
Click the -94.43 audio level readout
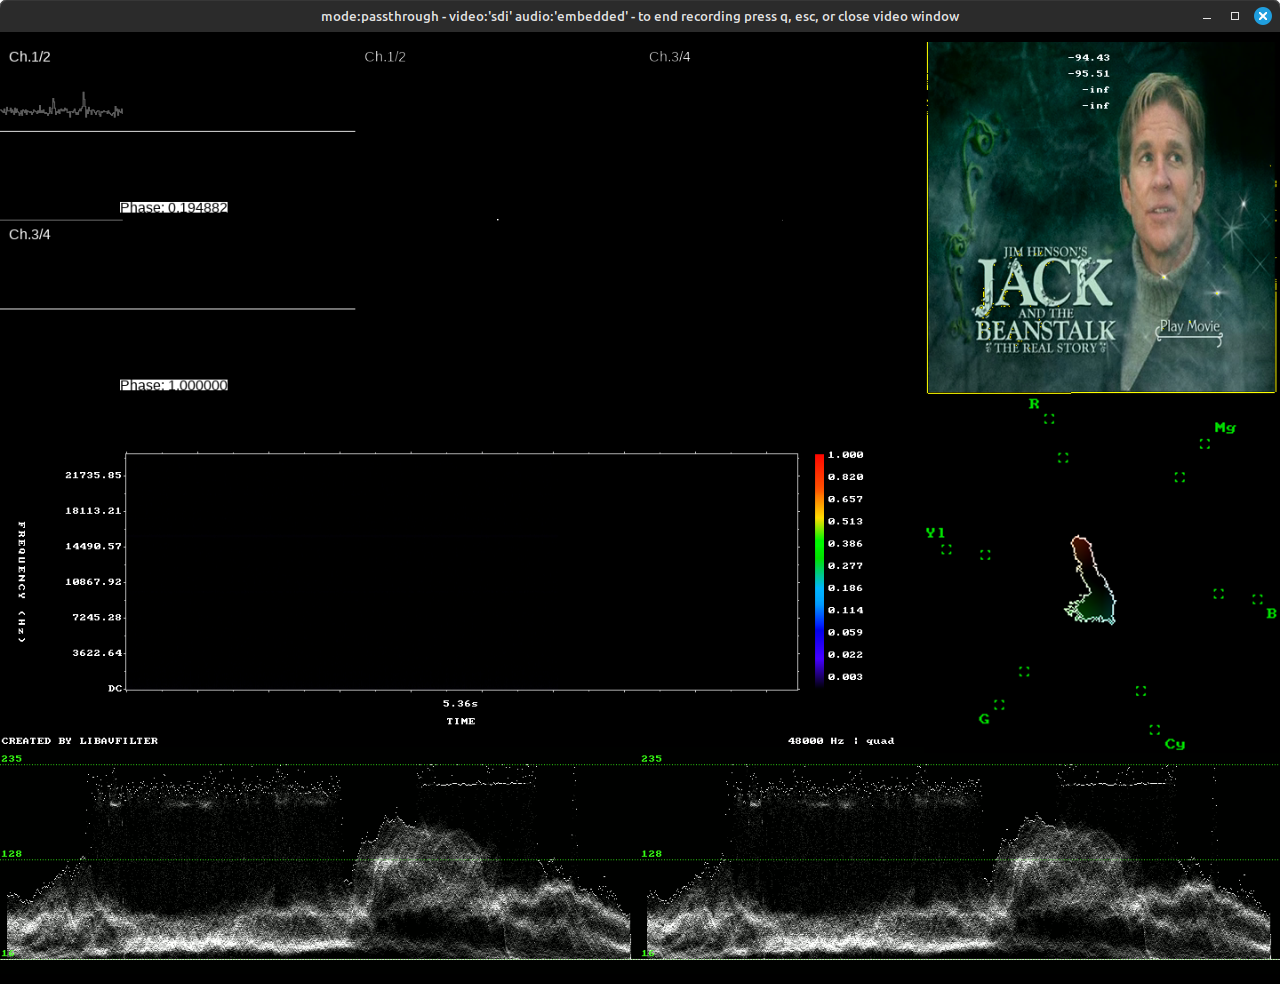pyautogui.click(x=1088, y=58)
